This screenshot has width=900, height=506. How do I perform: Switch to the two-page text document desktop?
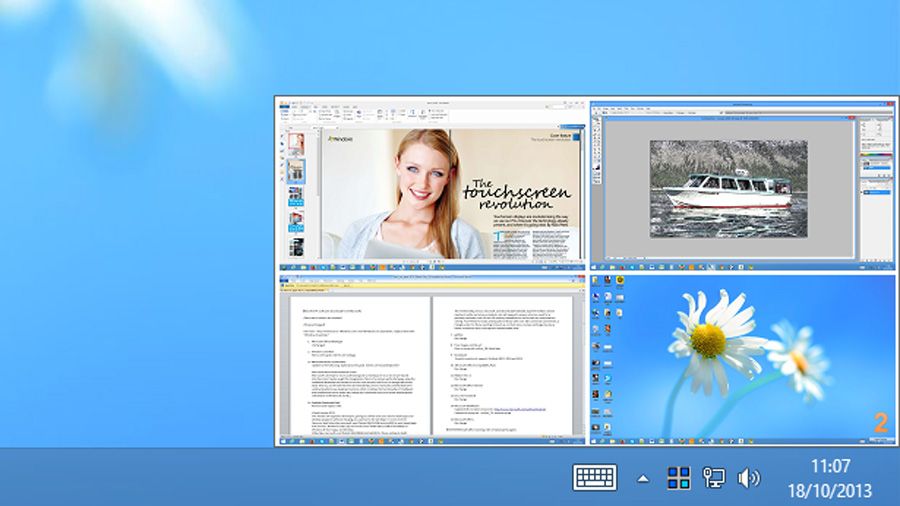432,360
